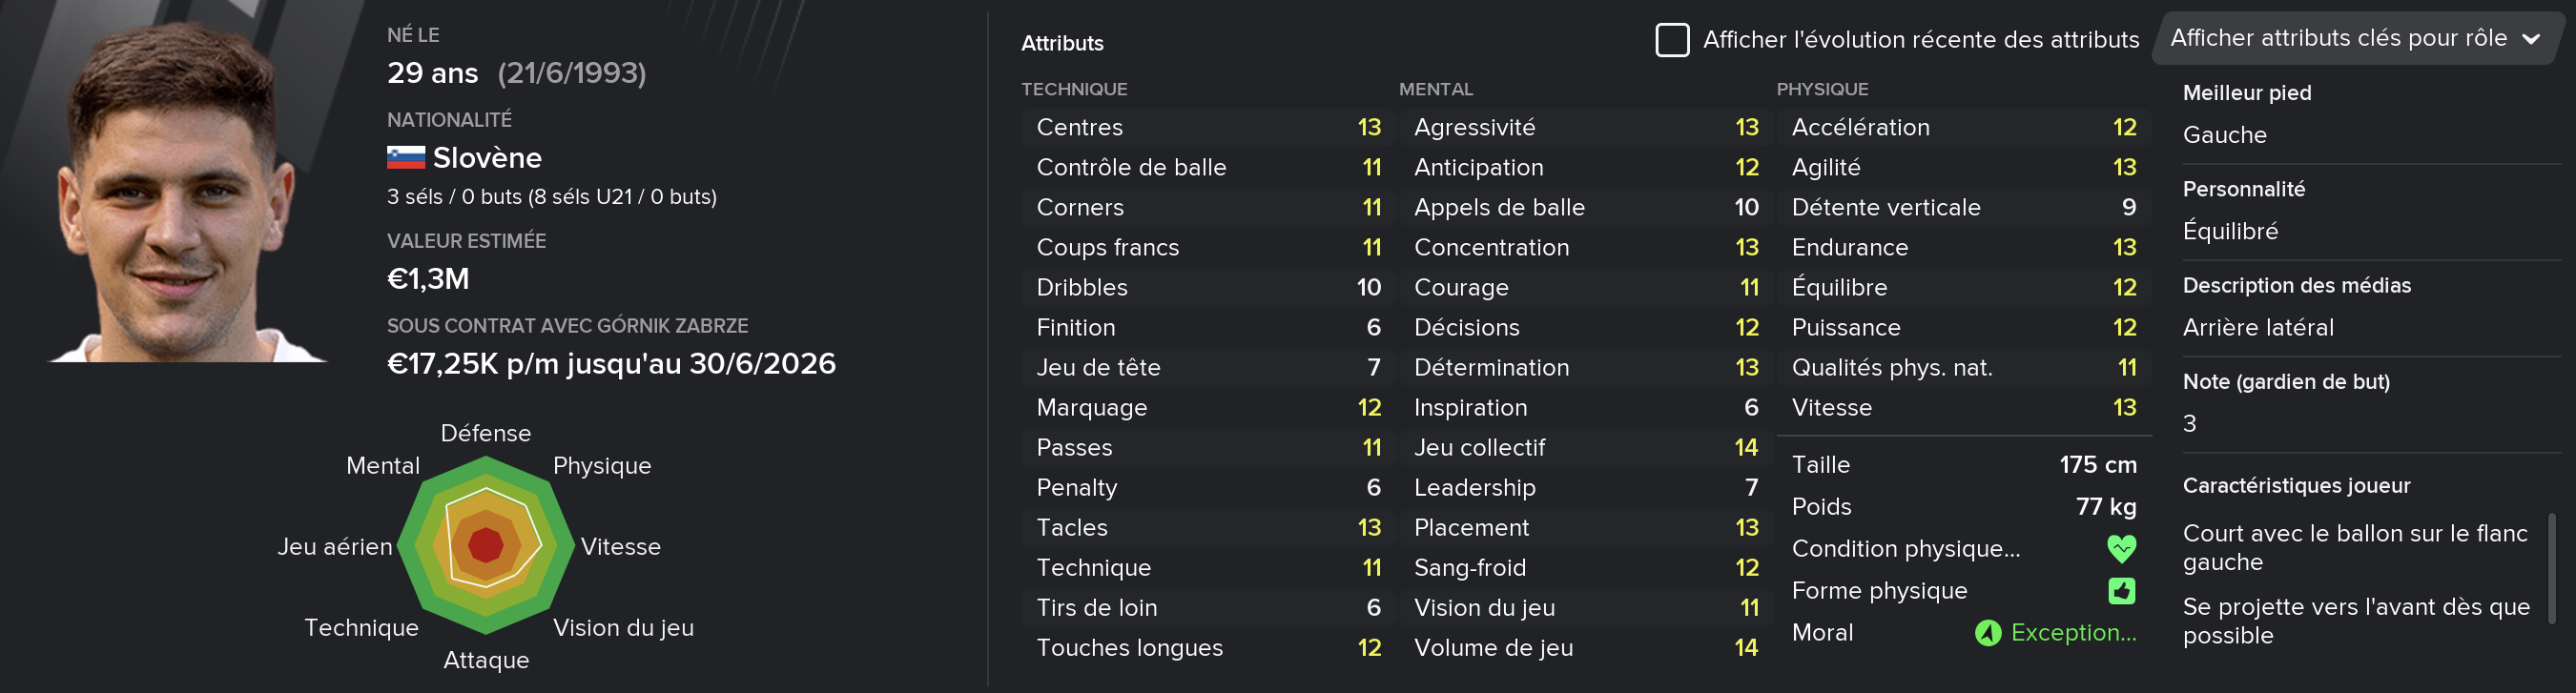Select the Accélération attribute row
2576x693 pixels.
1963,127
